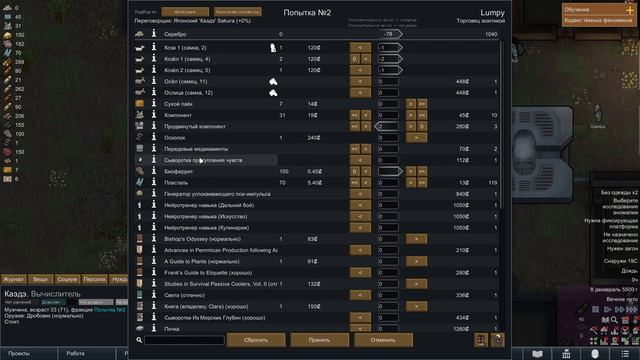Reset Продвинутый компонент with 0 button
This screenshot has height=360, width=640.
[422, 127]
